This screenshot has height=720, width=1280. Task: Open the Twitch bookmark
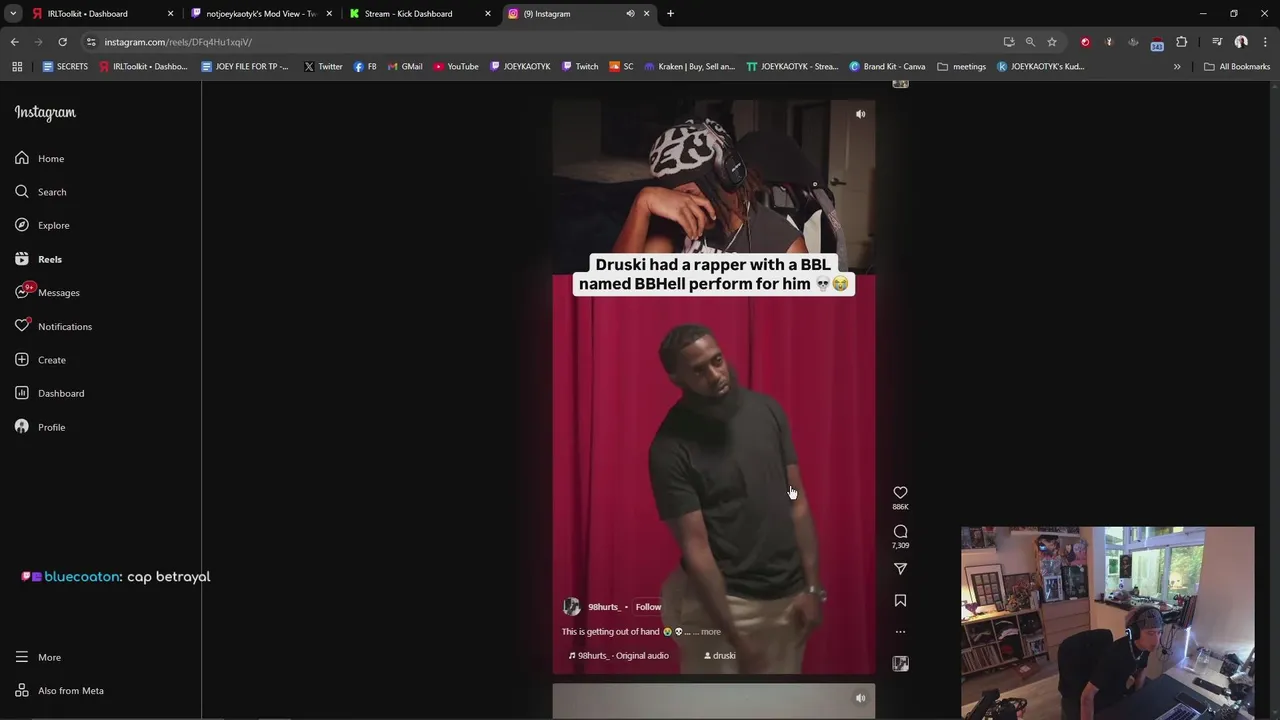[x=580, y=67]
